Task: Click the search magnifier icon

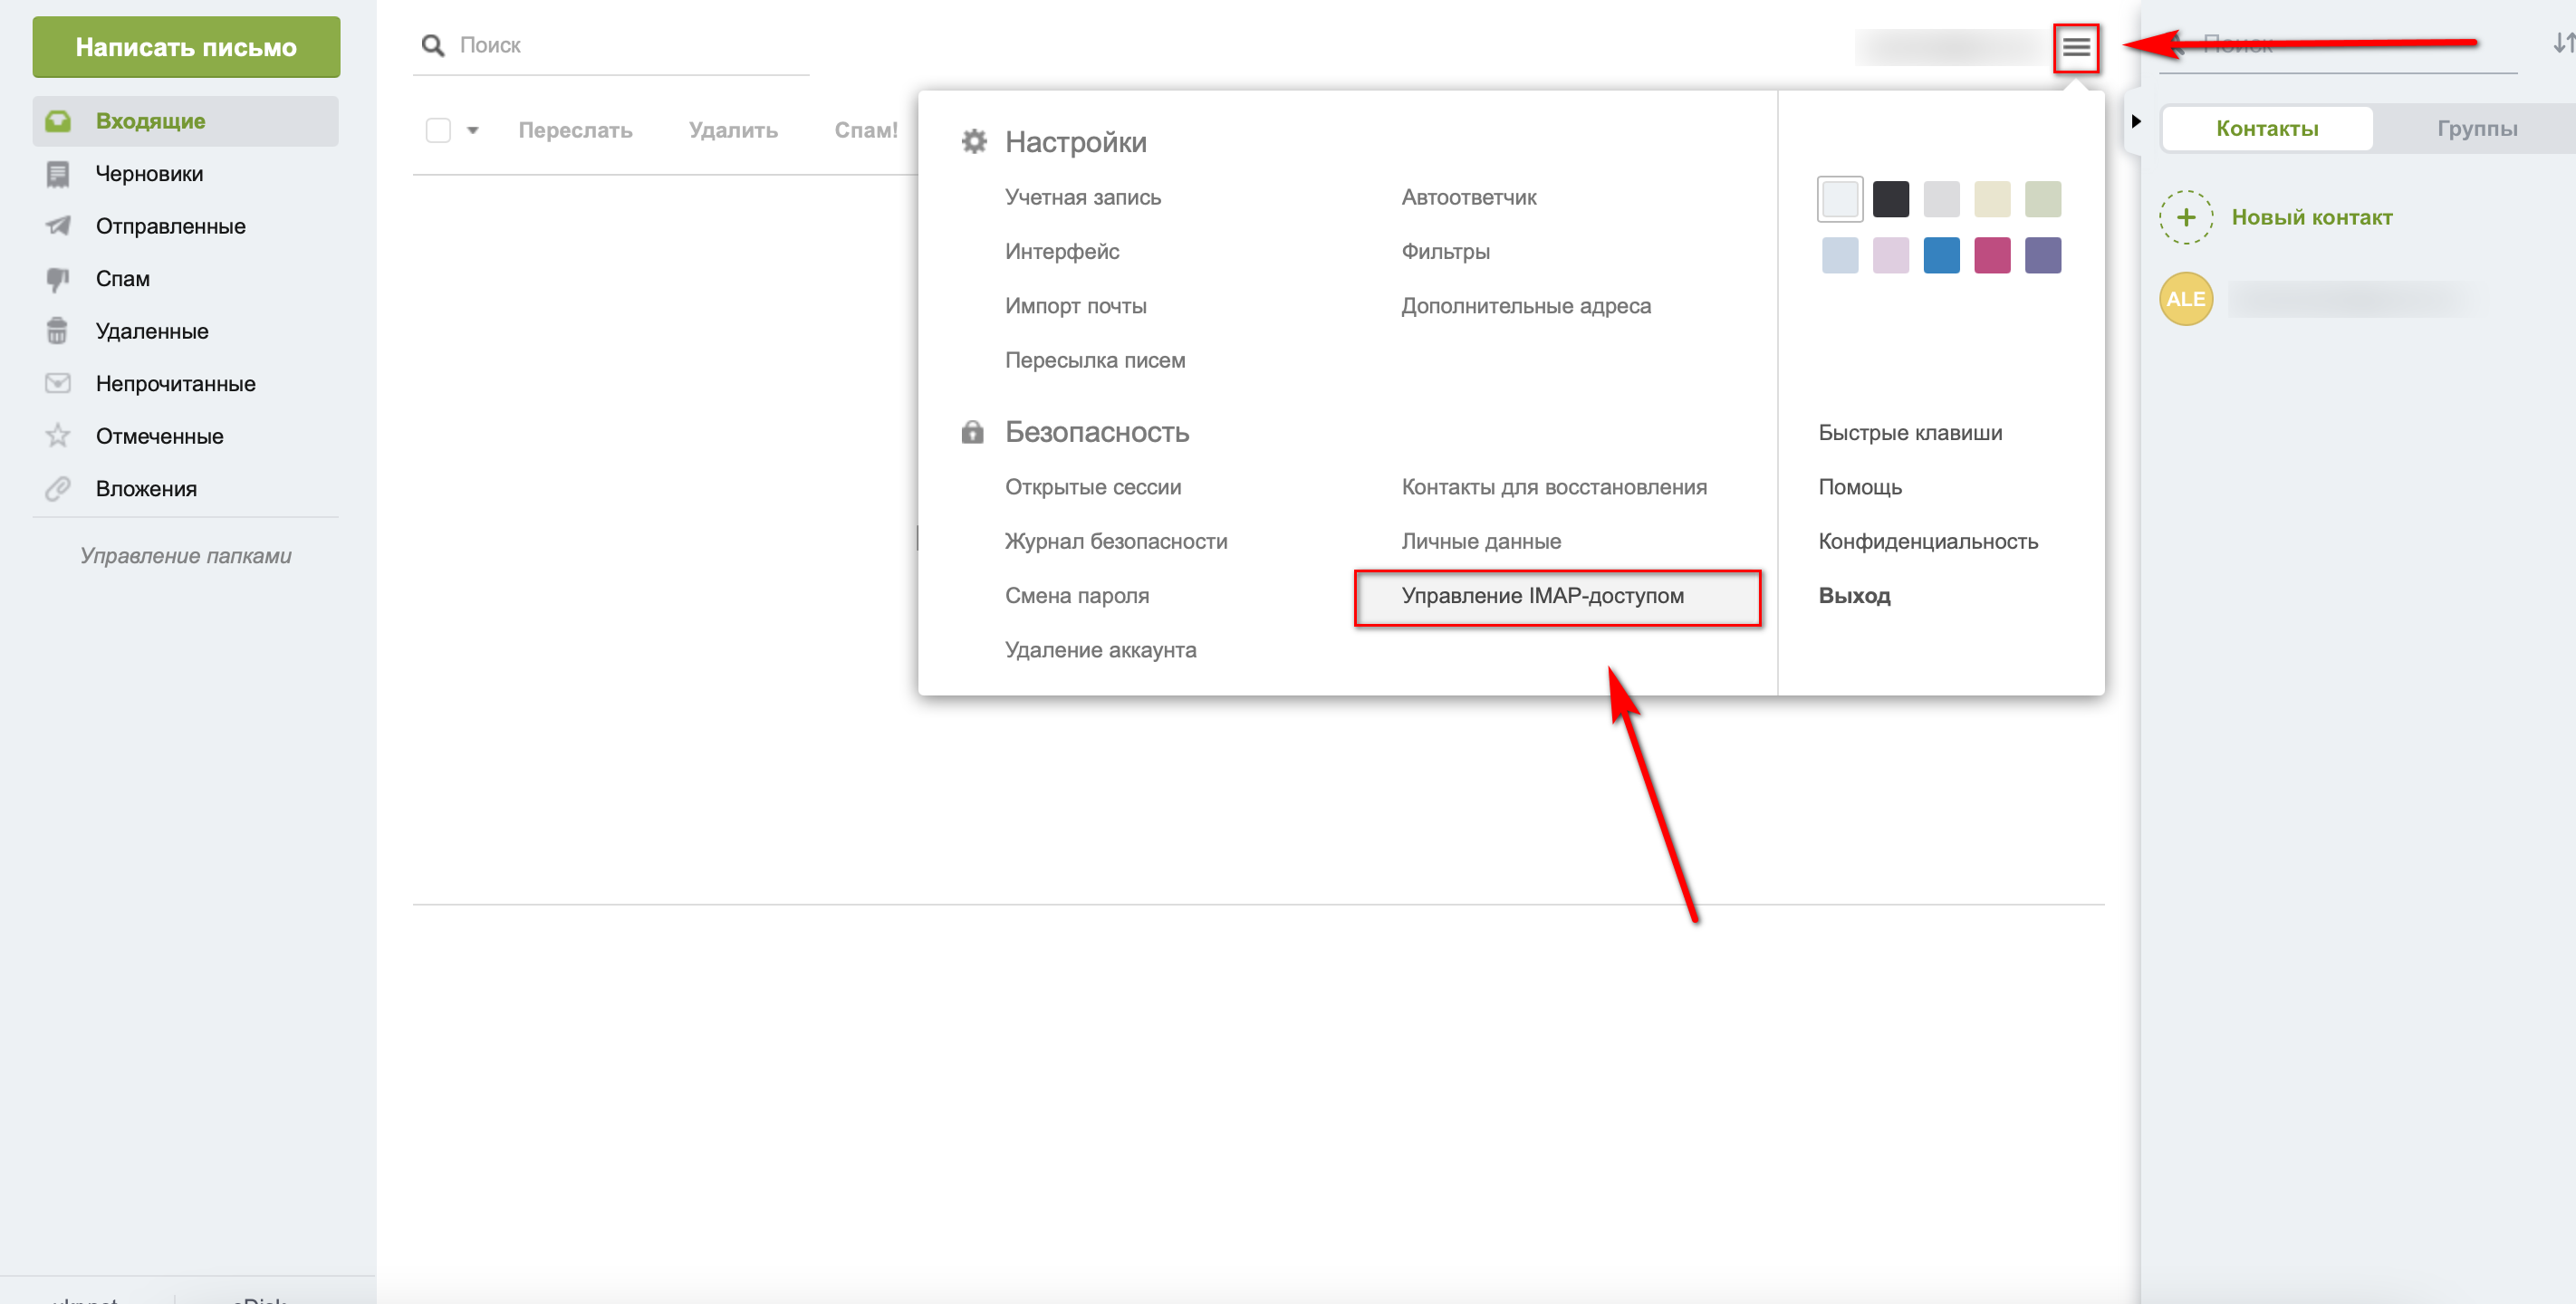Action: [x=433, y=45]
